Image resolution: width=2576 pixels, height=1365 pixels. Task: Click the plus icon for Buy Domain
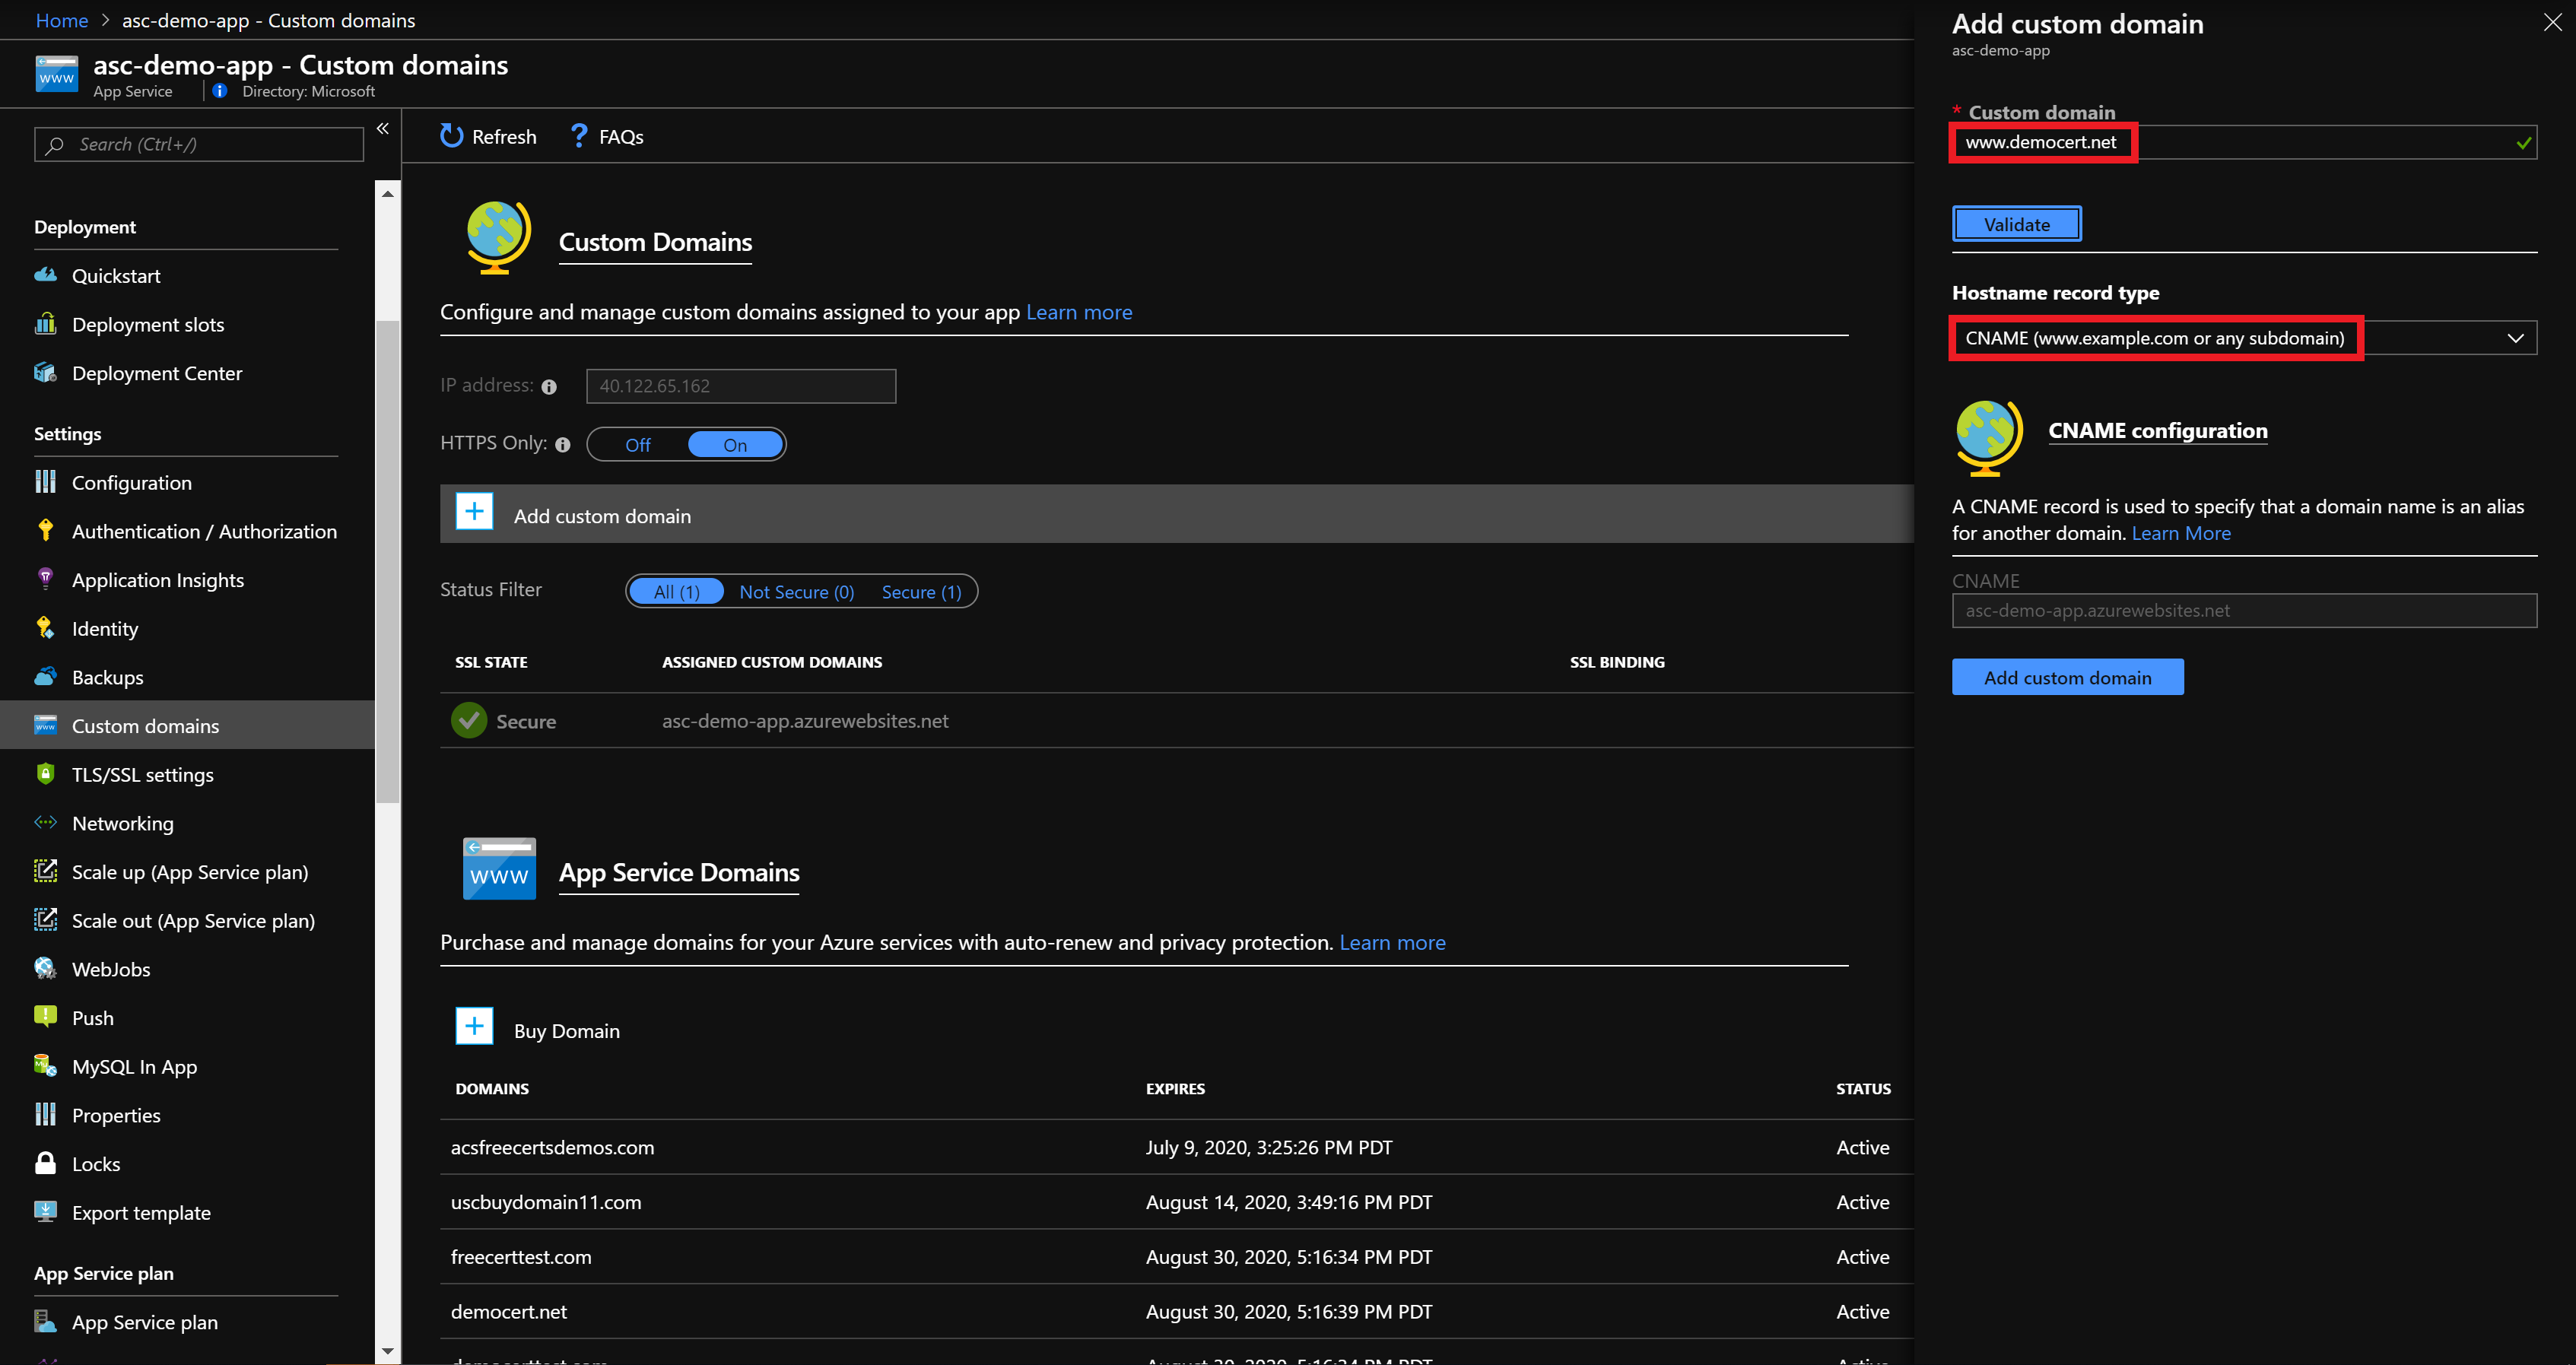click(x=474, y=1027)
